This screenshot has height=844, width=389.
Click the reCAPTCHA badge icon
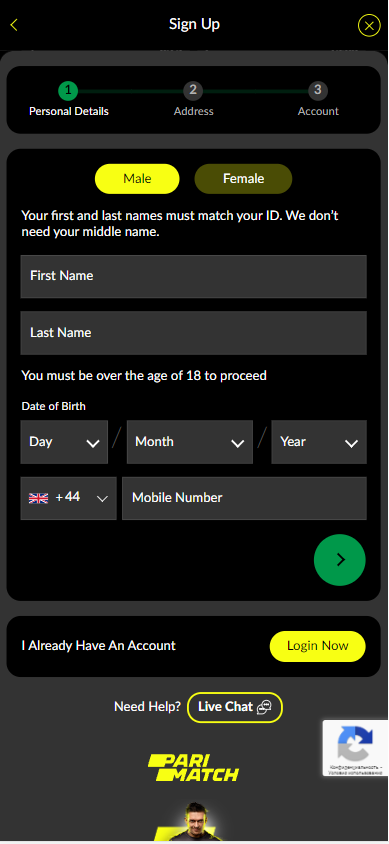click(x=355, y=743)
